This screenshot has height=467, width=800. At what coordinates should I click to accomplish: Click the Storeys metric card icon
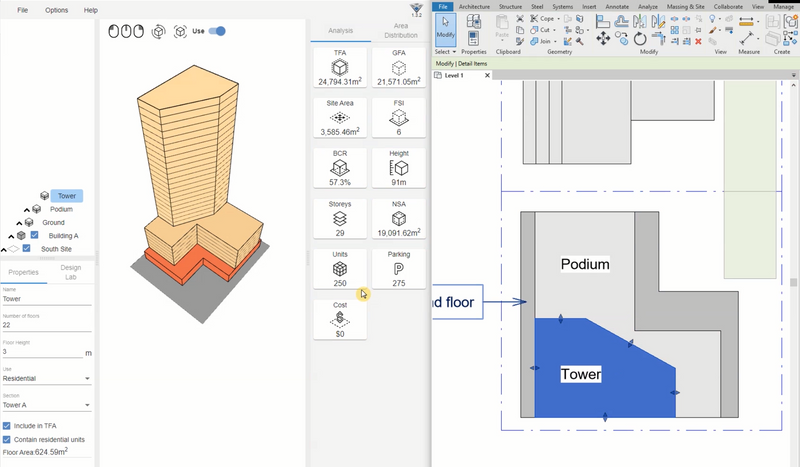(x=340, y=219)
